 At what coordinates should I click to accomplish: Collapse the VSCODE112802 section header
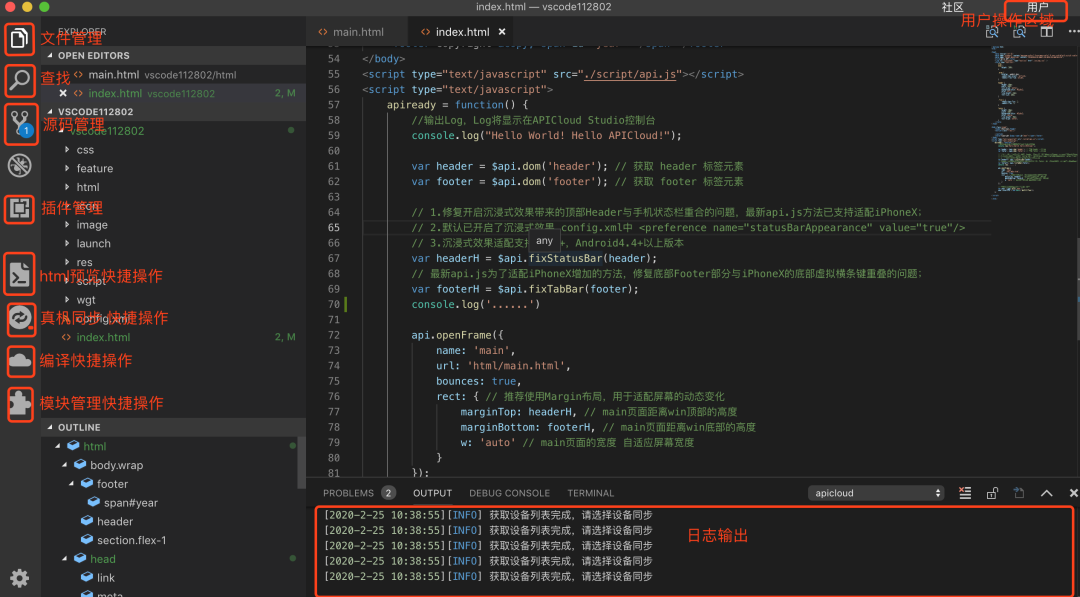(174, 112)
